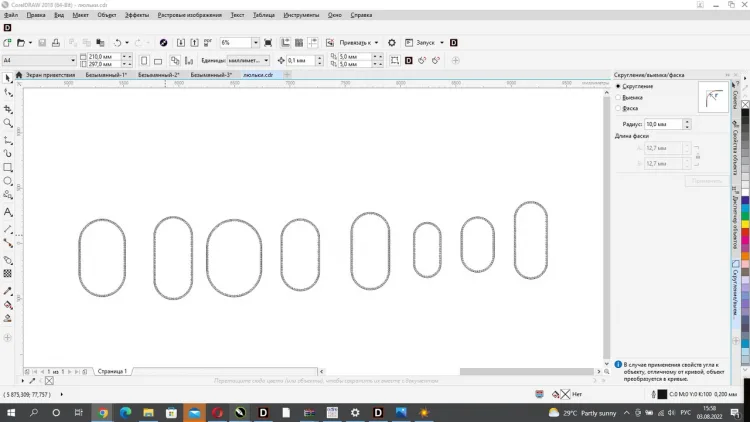Open the Undo history dropdown arrow
The height and width of the screenshot is (422, 750).
click(127, 43)
